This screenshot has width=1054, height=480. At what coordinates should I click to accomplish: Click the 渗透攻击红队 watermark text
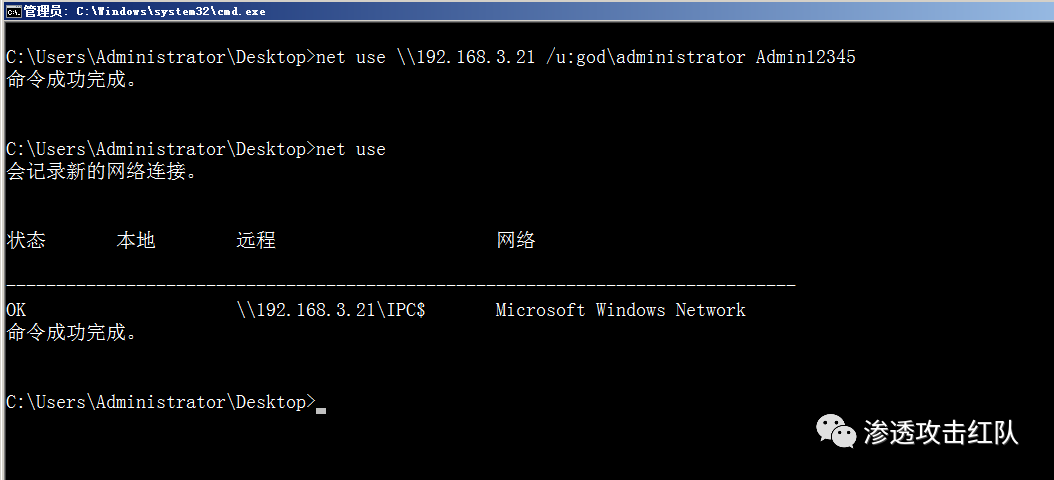pos(940,432)
